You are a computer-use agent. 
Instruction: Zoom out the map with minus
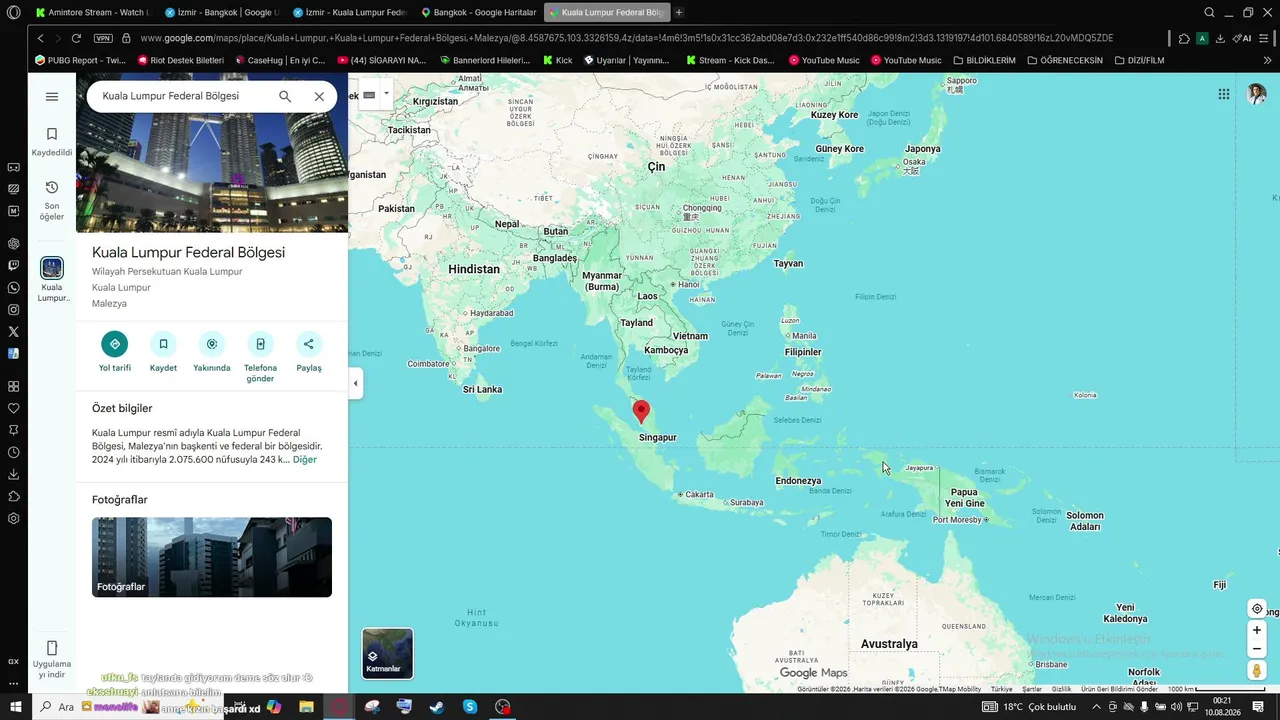[x=1257, y=649]
